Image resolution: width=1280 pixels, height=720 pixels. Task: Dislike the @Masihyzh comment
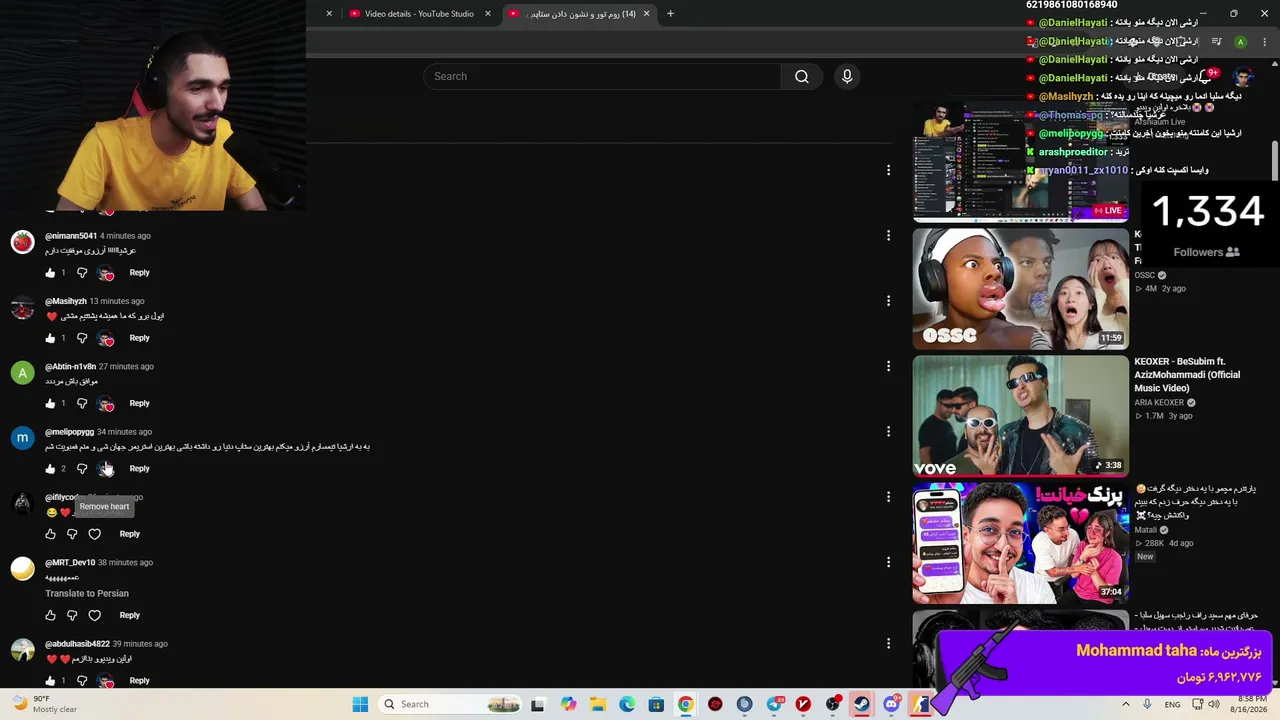pyautogui.click(x=82, y=338)
